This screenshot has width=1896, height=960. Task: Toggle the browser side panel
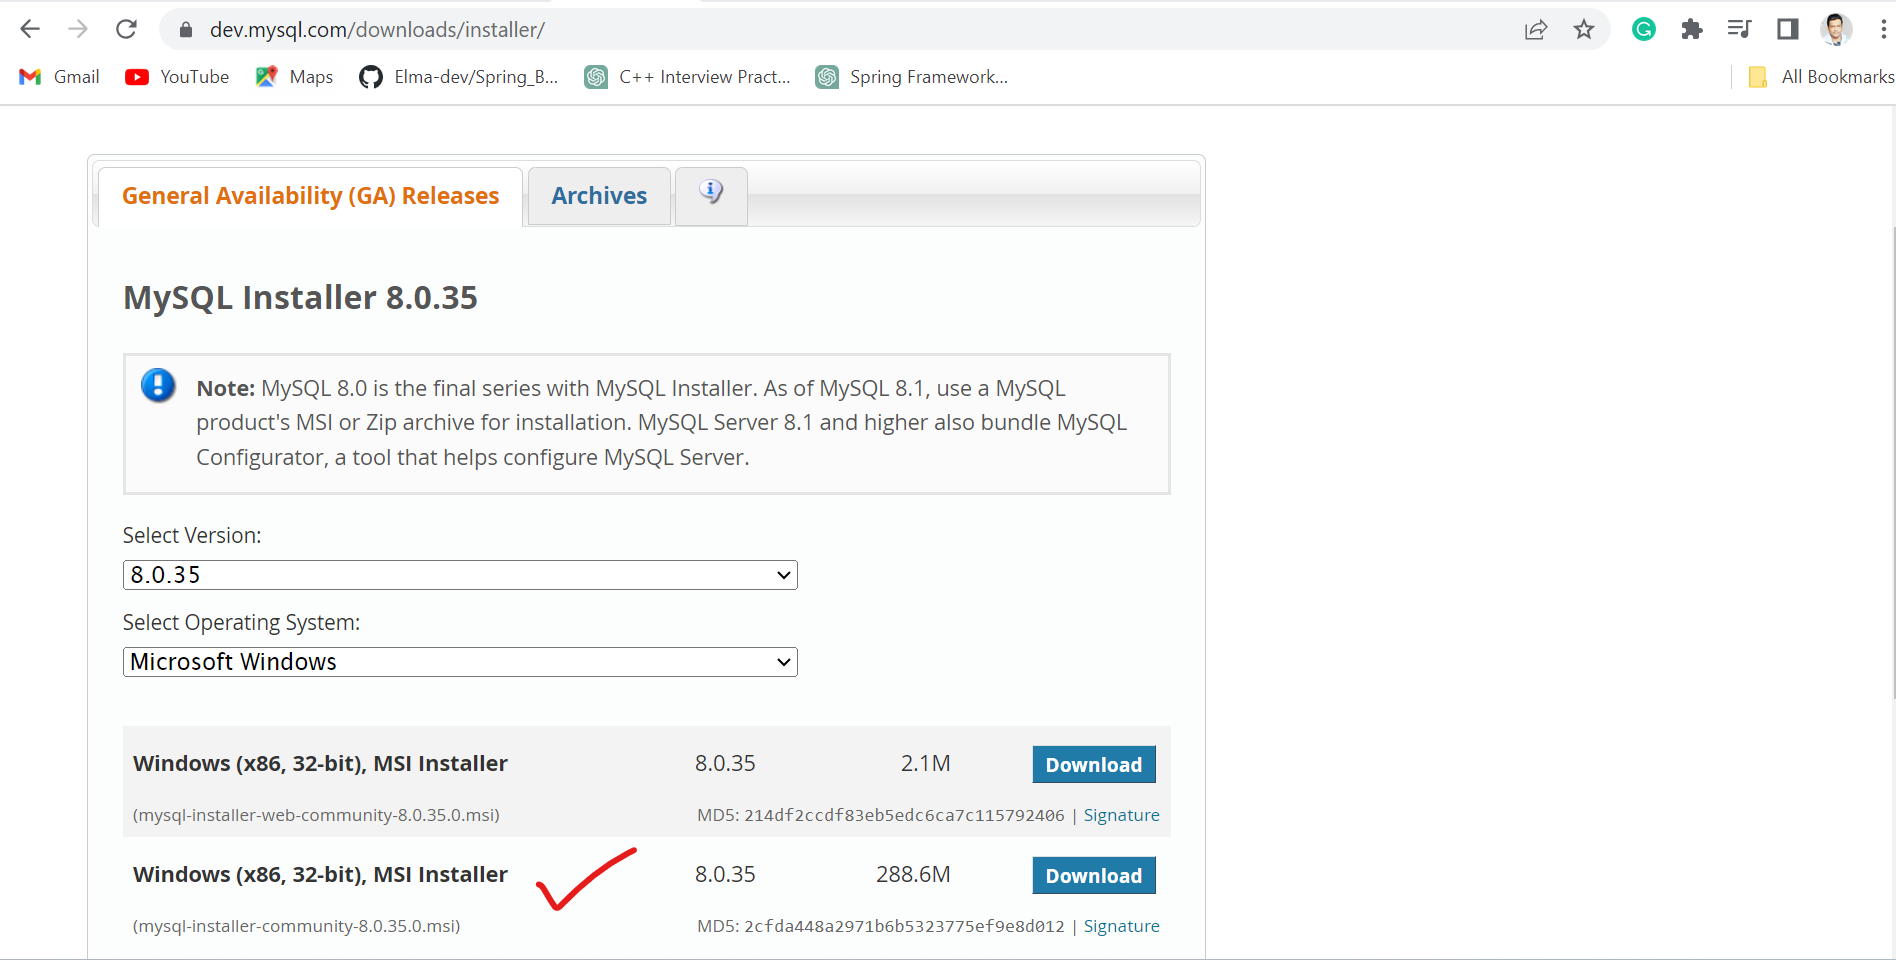pos(1787,29)
